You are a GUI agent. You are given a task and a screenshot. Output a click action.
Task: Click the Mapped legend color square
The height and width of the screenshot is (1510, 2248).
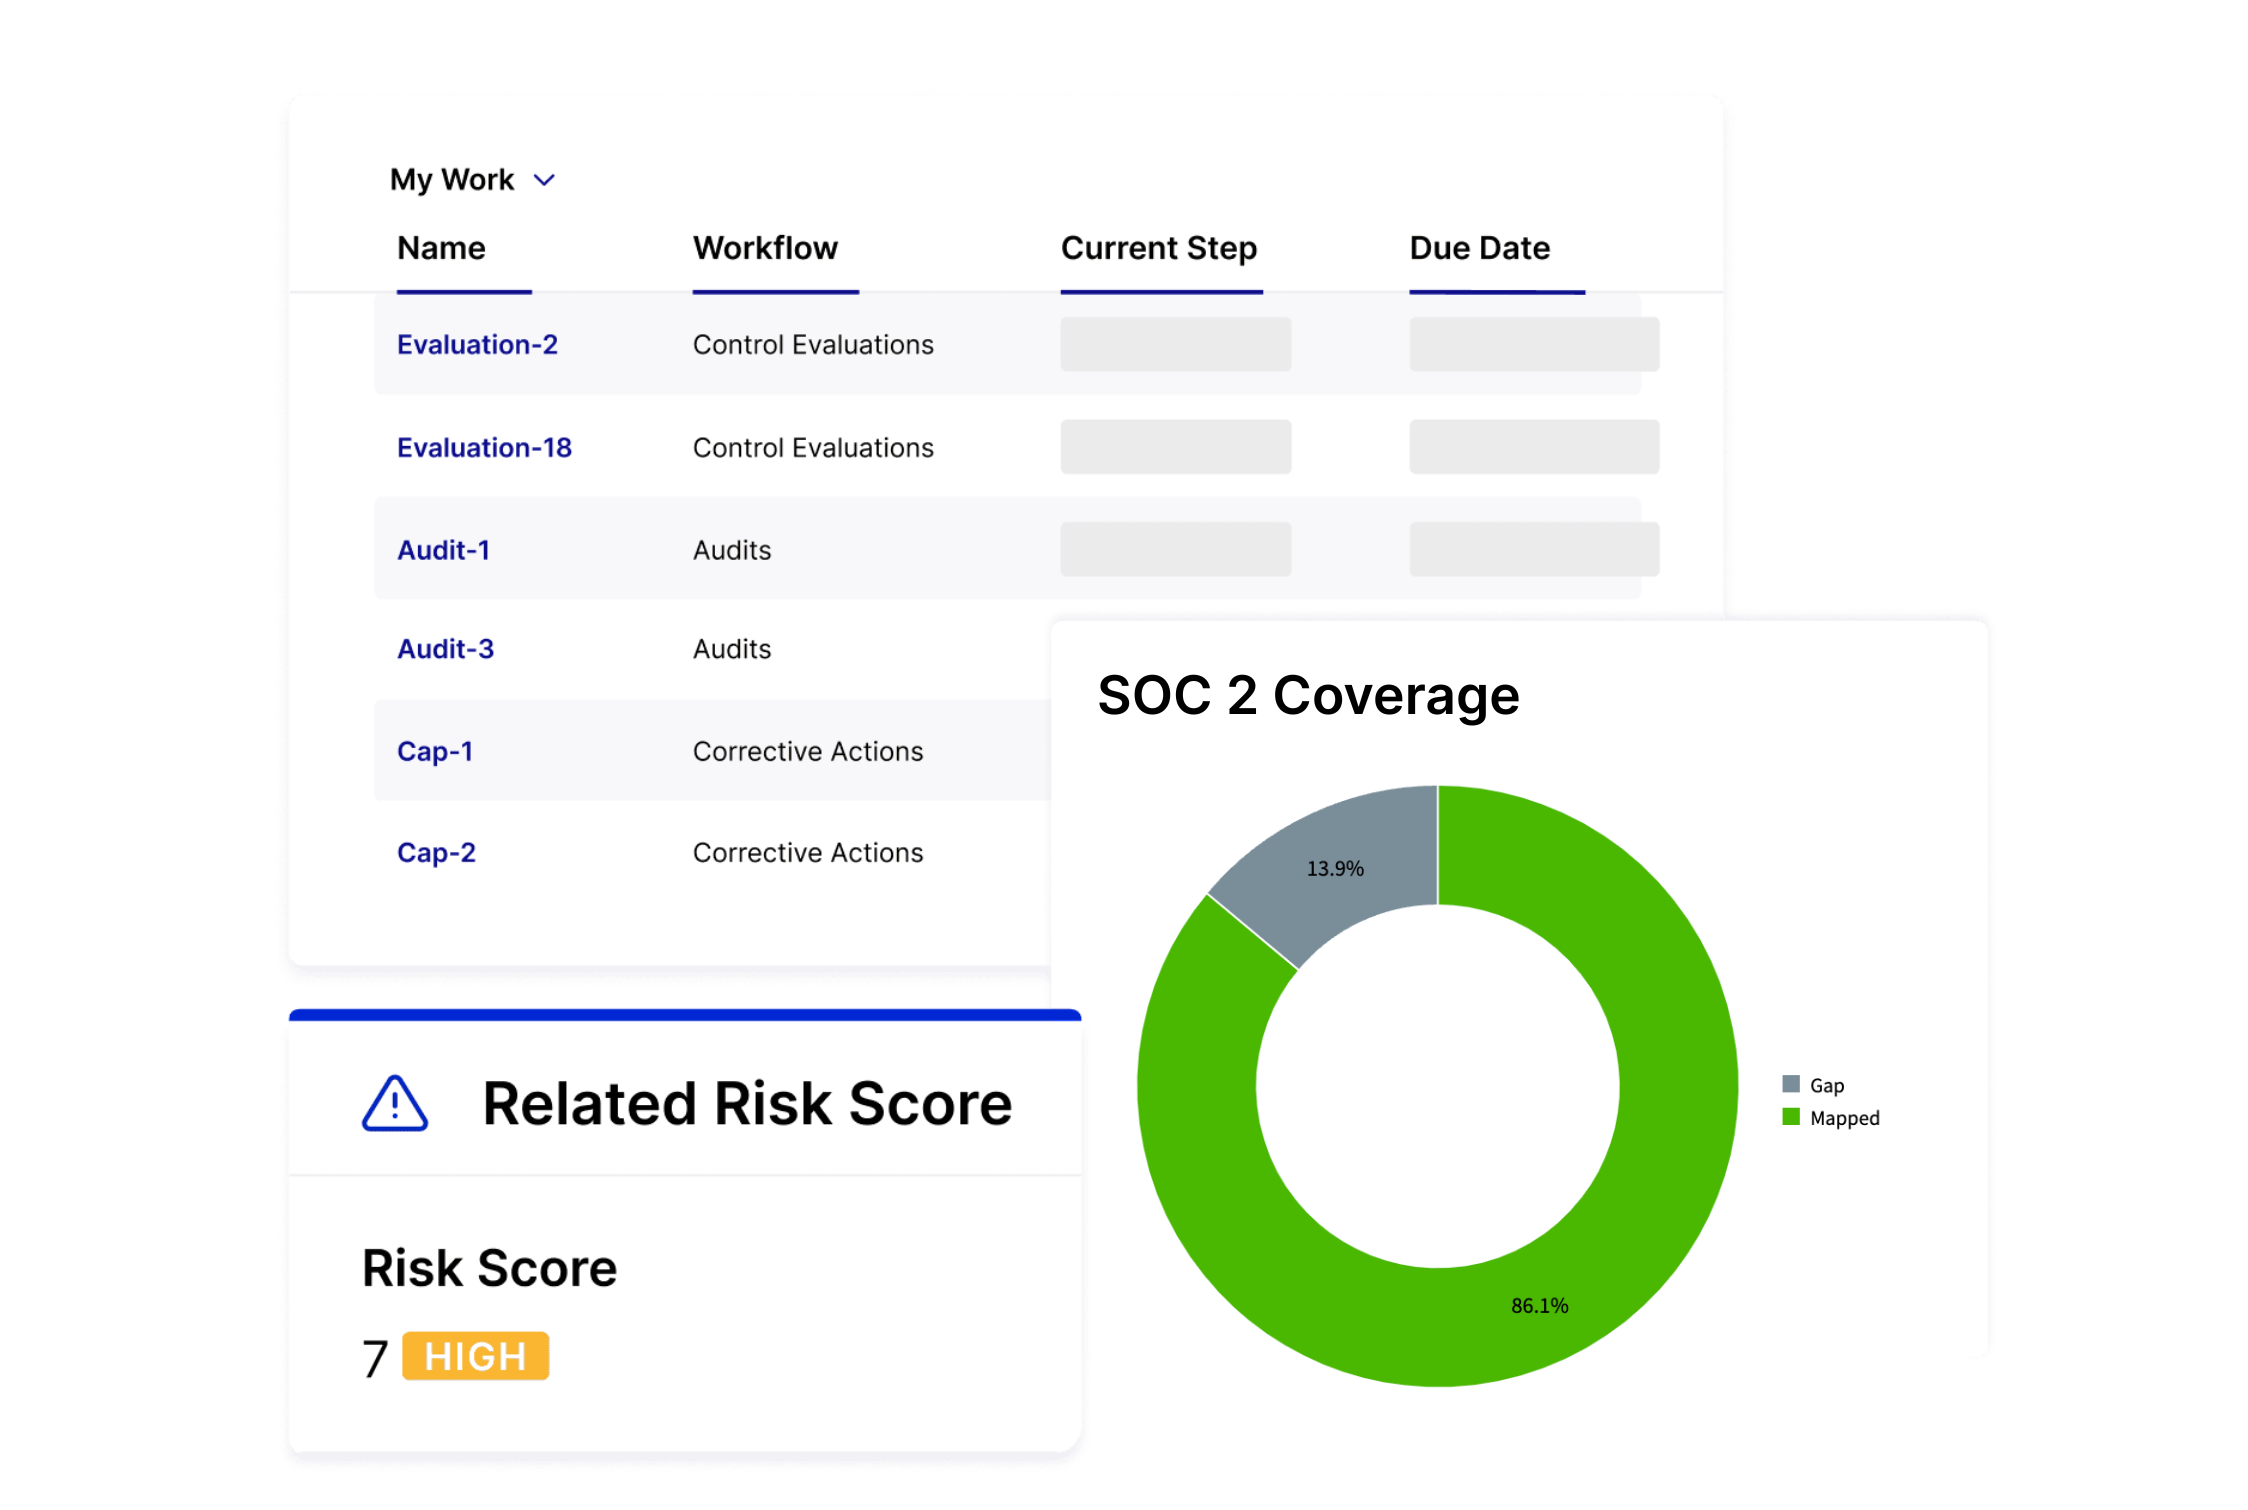coord(1791,1117)
